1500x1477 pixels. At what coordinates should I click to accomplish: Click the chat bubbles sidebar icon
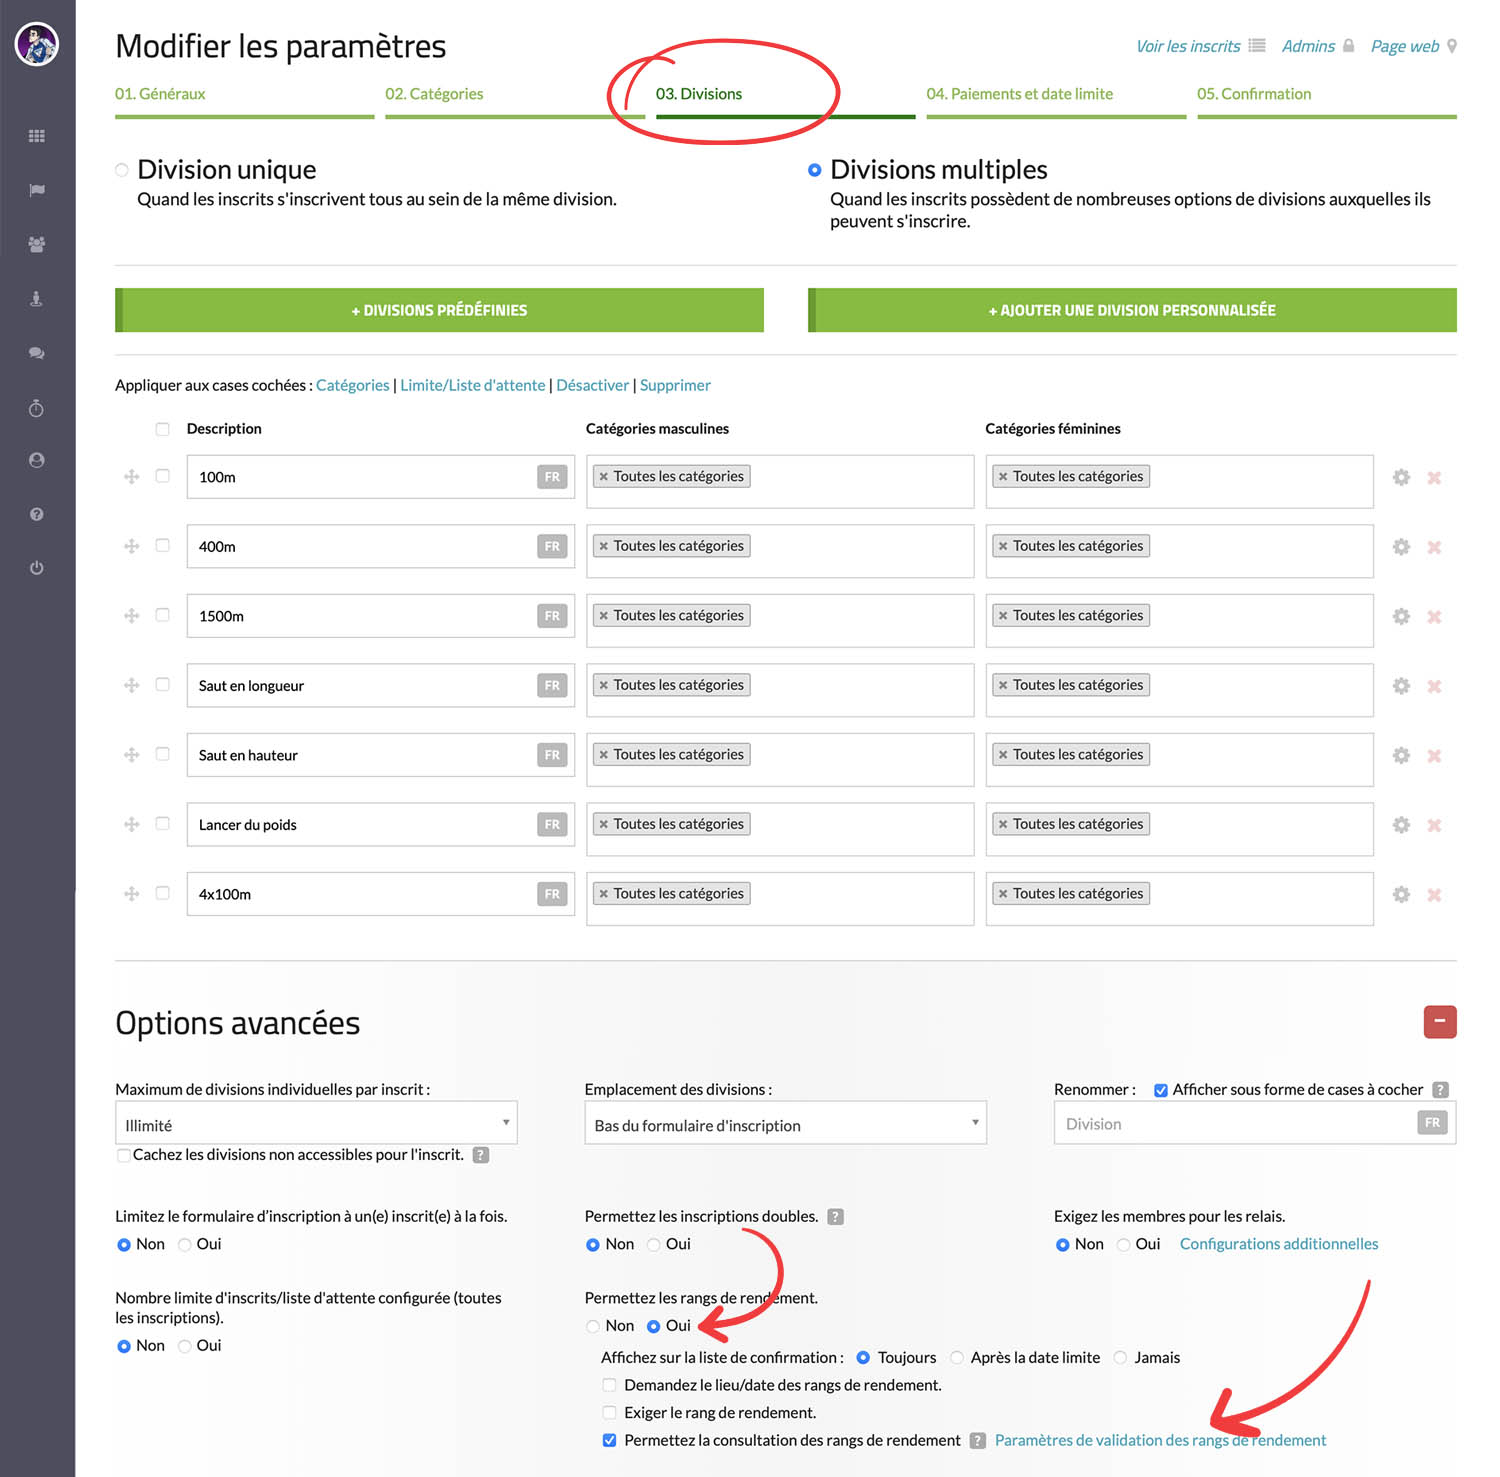37,353
